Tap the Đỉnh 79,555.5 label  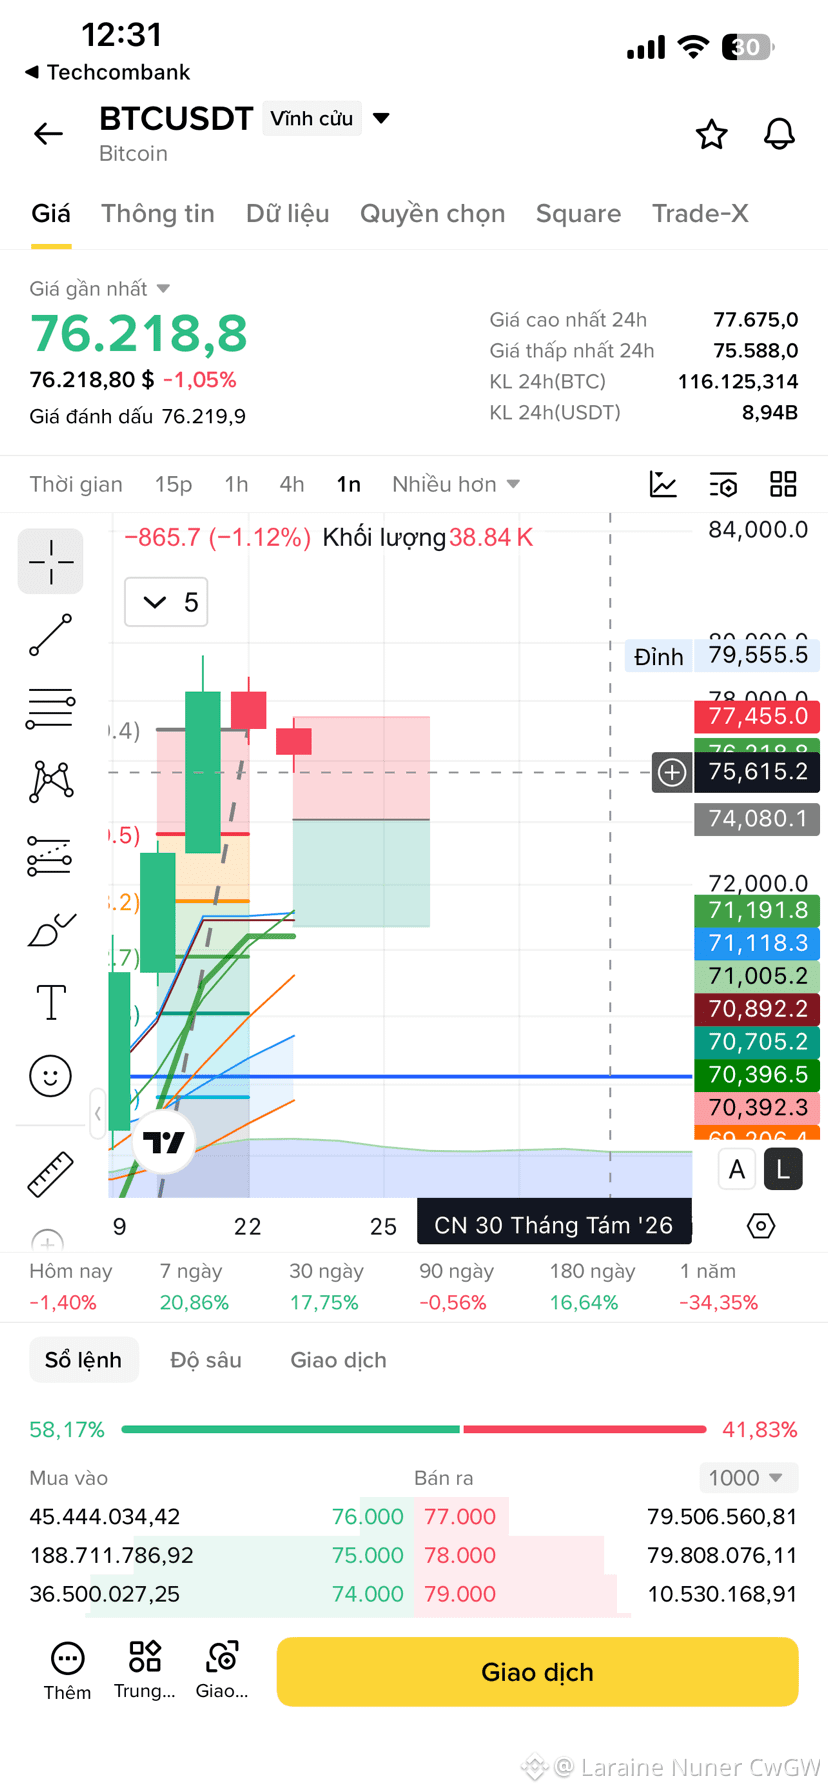(722, 656)
